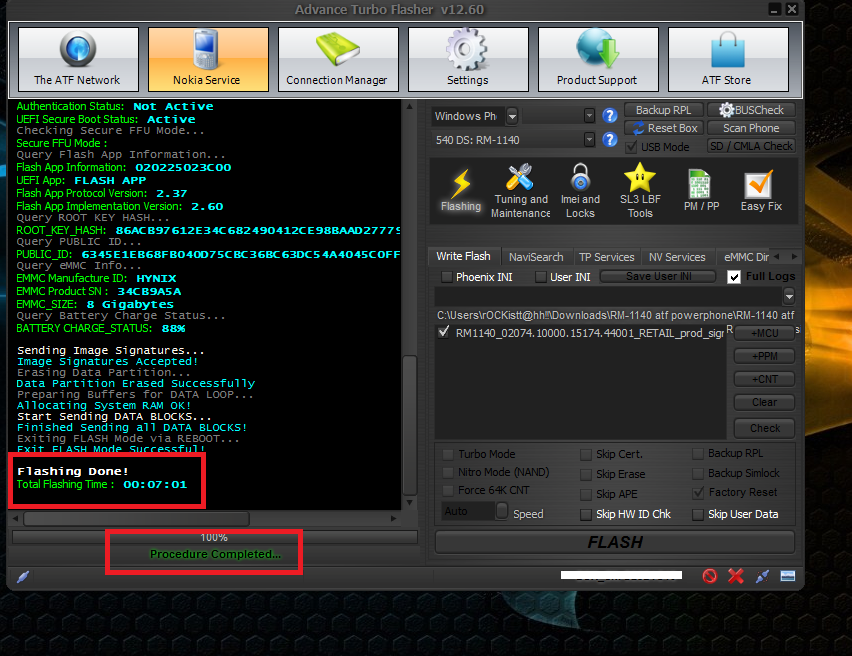
Task: Expand the Auto speed dropdown
Action: (501, 512)
